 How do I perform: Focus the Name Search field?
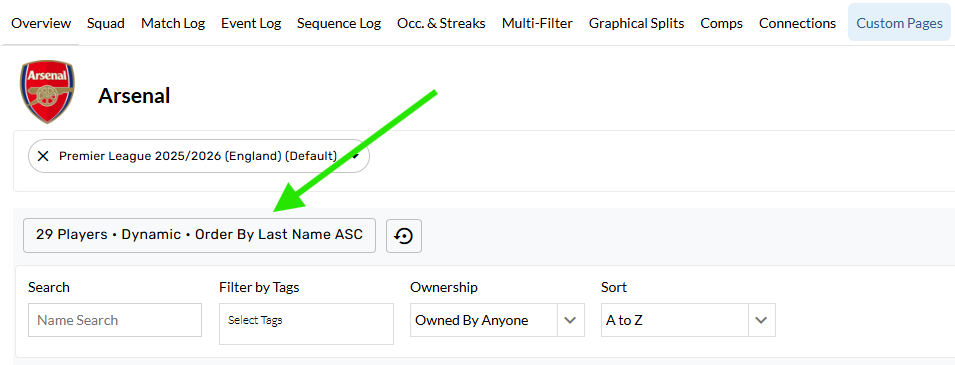coord(115,320)
